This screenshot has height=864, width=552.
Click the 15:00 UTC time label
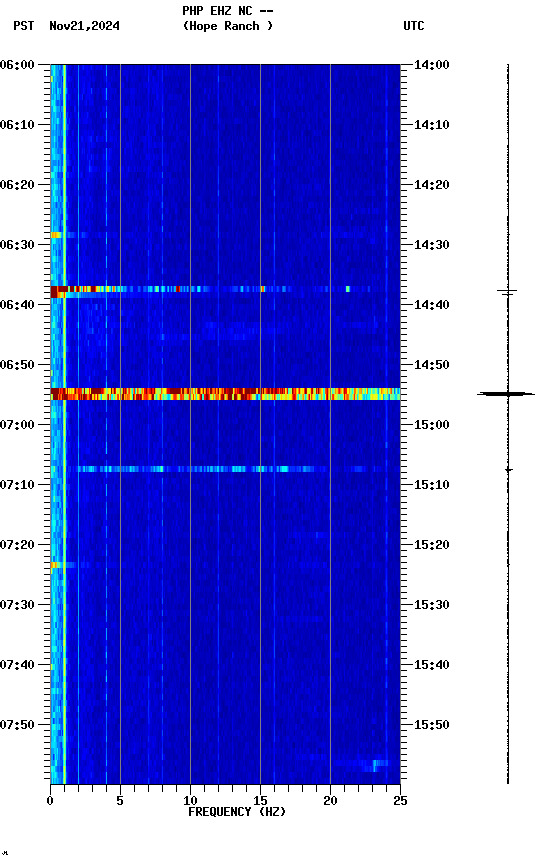click(432, 425)
